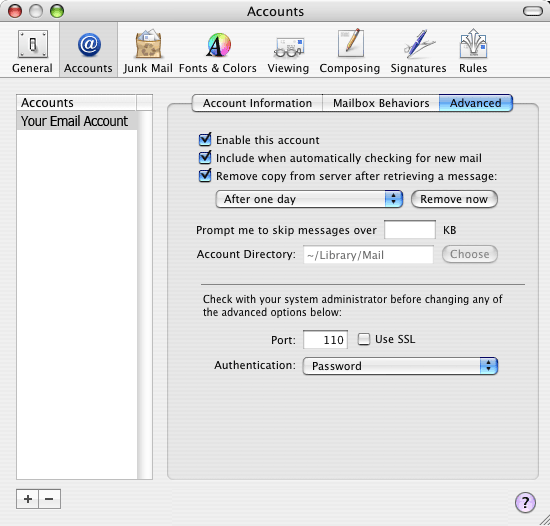Toggle Include when automatically checking for new mail
The width and height of the screenshot is (550, 526).
click(x=205, y=157)
